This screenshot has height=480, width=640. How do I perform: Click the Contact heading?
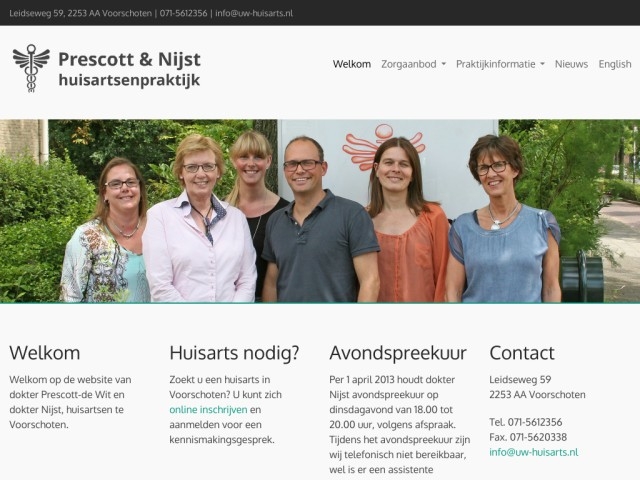(x=522, y=353)
